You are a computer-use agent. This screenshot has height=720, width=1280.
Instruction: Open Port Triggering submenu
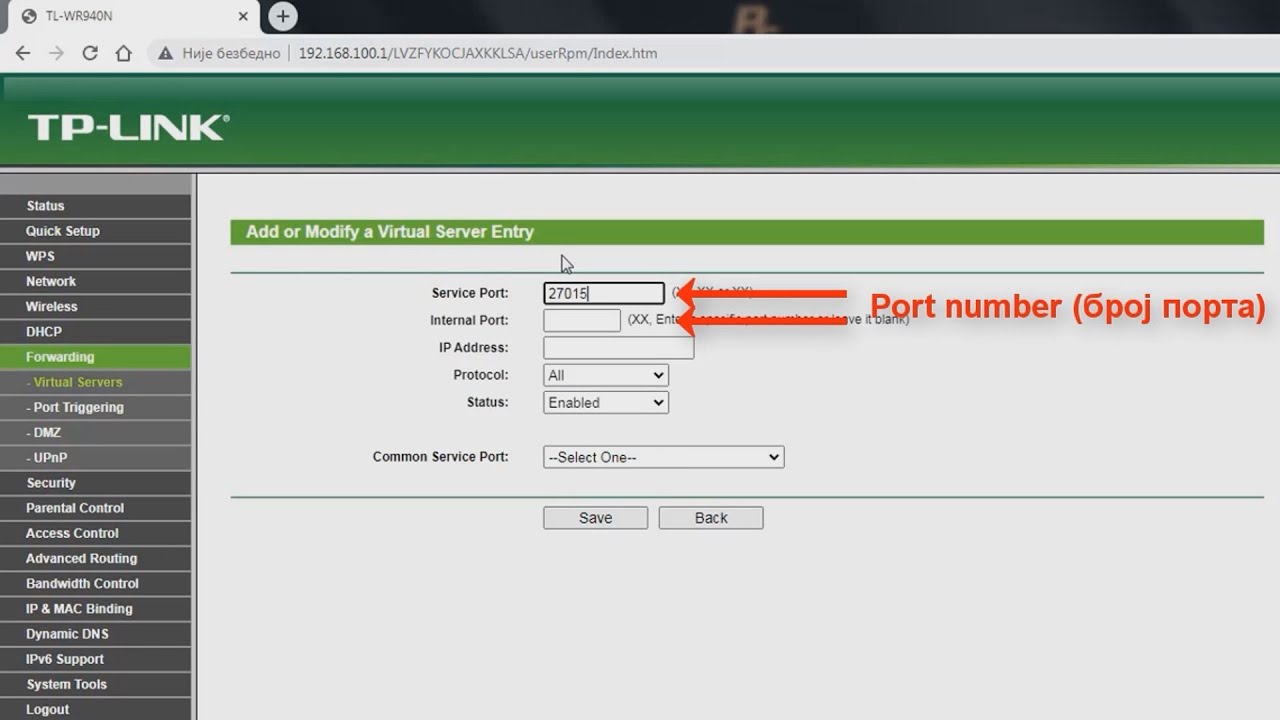click(x=95, y=407)
